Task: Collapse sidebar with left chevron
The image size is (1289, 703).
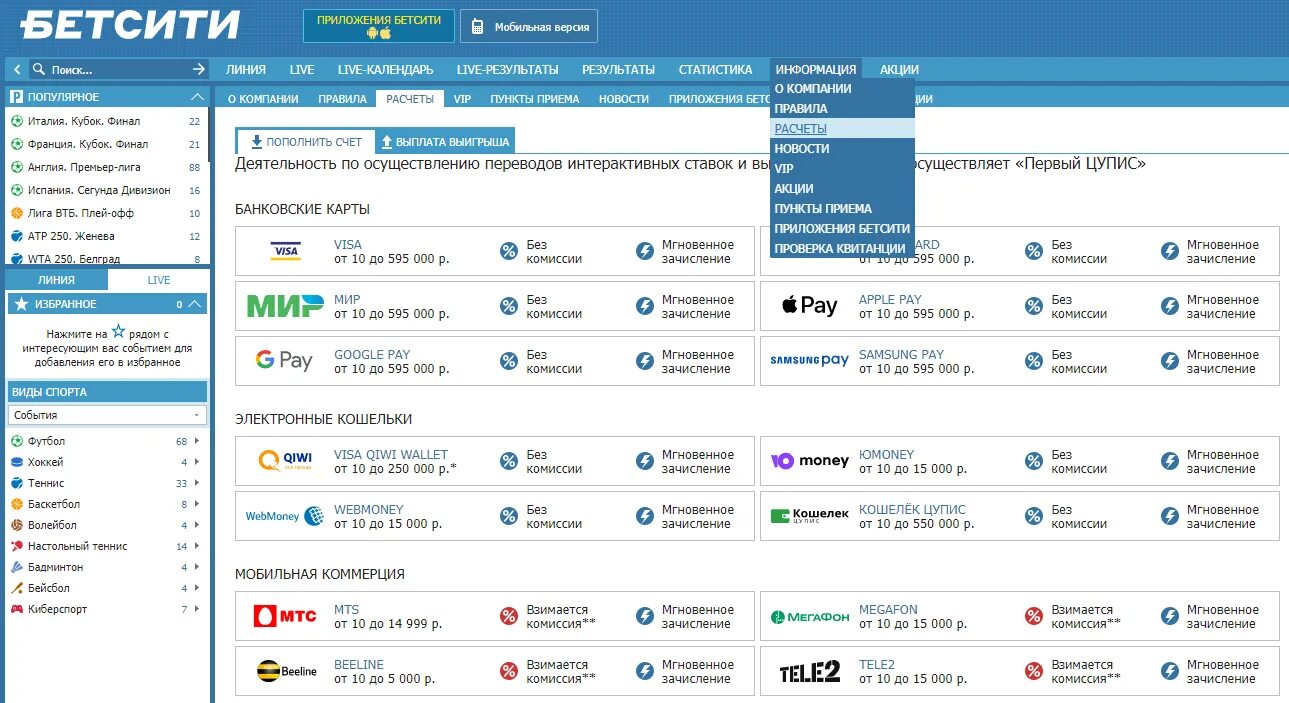Action: (17, 69)
